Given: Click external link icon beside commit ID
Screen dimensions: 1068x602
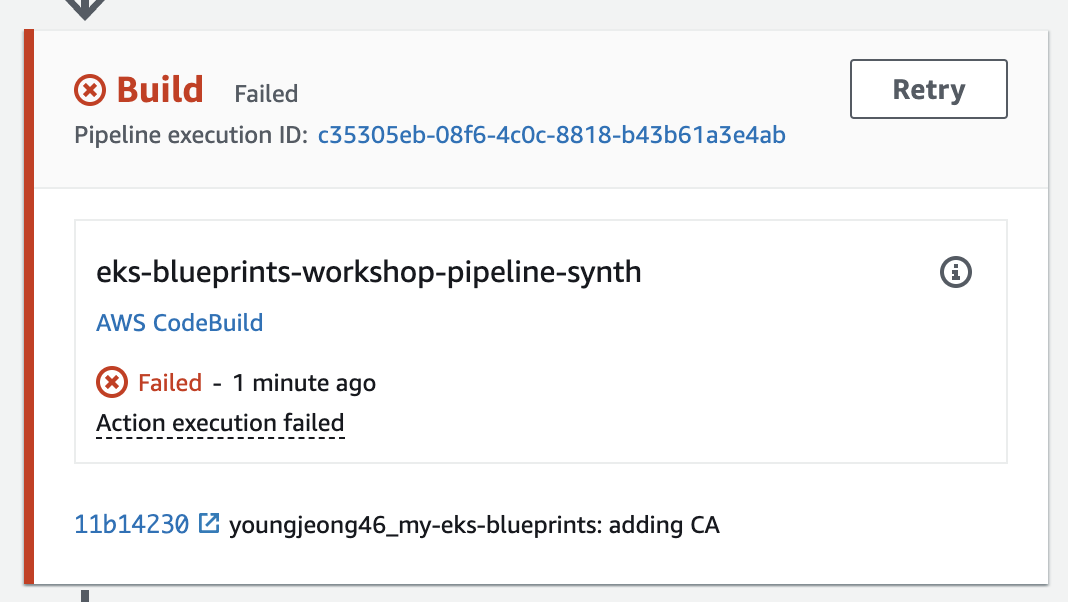Looking at the screenshot, I should tap(209, 523).
